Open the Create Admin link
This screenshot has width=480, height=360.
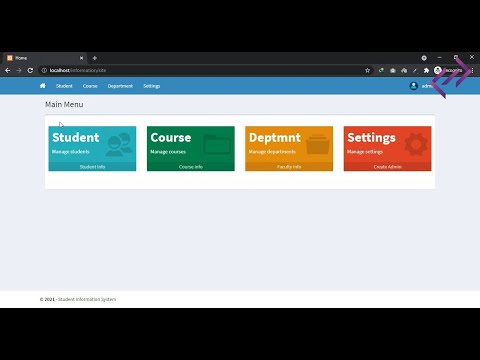pyautogui.click(x=387, y=167)
